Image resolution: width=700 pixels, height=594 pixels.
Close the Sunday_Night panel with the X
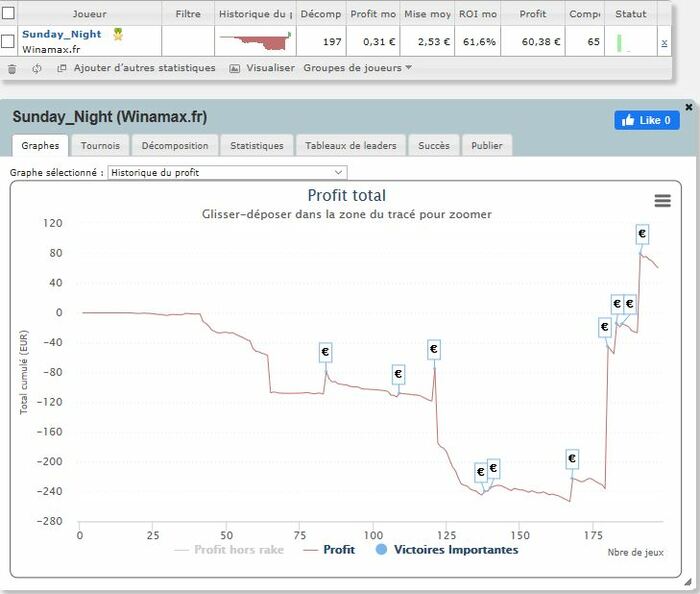click(689, 107)
